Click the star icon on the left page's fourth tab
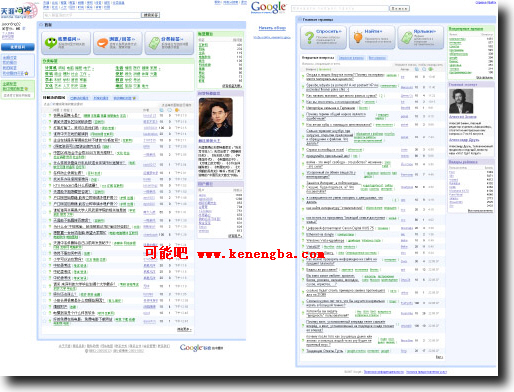 134,98
